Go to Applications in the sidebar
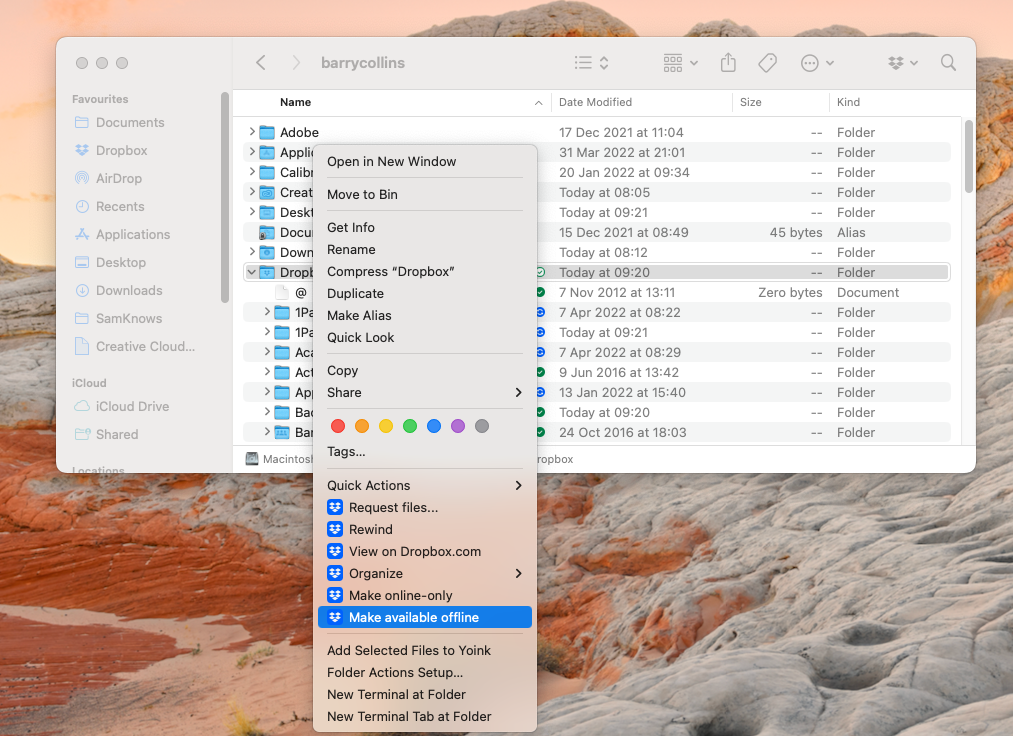Viewport: 1013px width, 736px height. coord(132,235)
